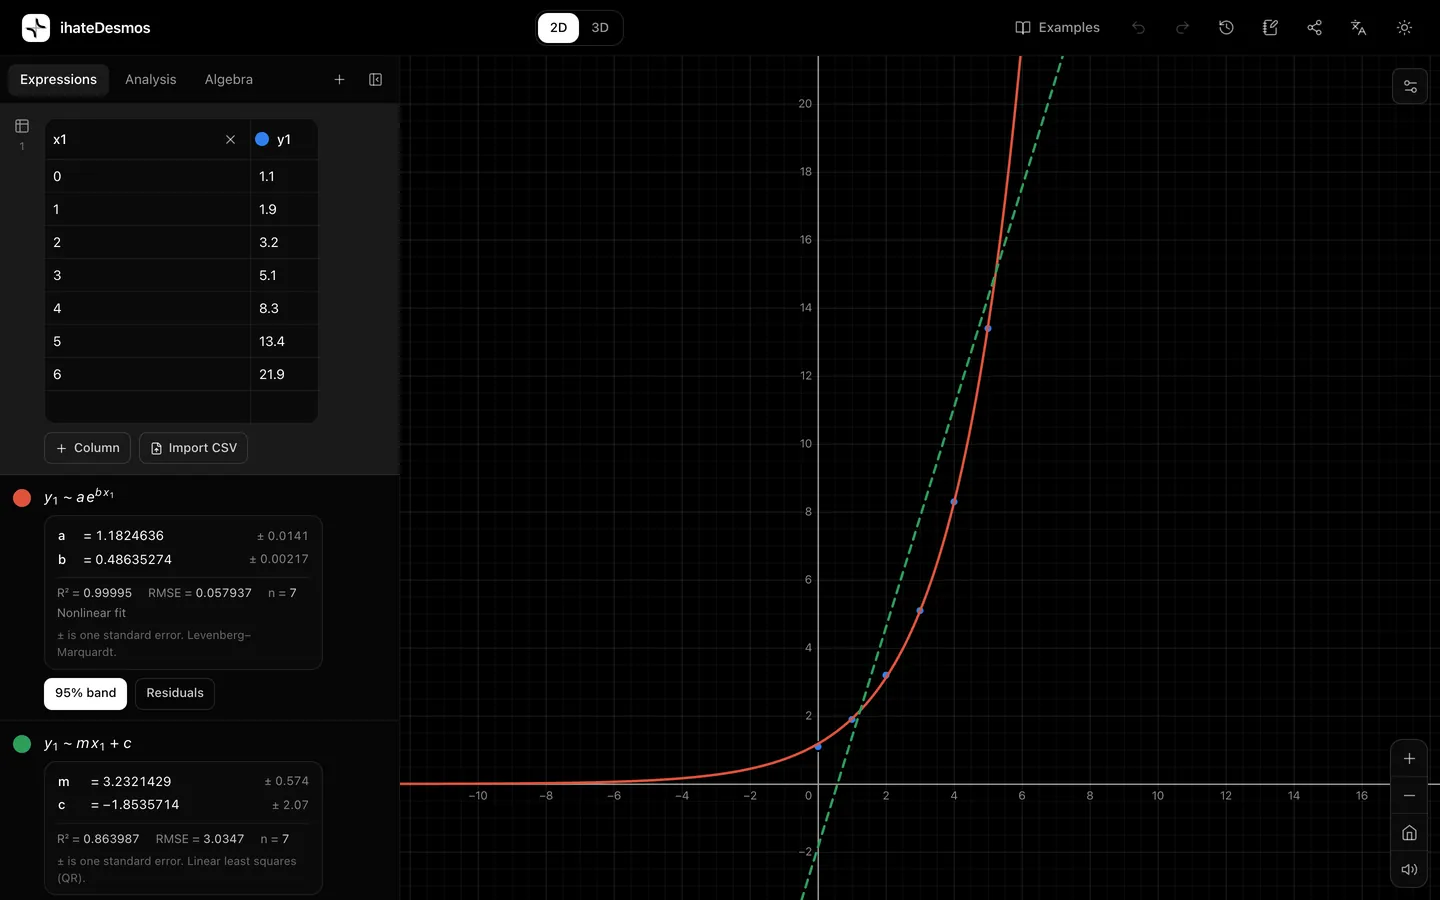The image size is (1440, 900).
Task: Click the ihateDesmos app title
Action: 105,28
